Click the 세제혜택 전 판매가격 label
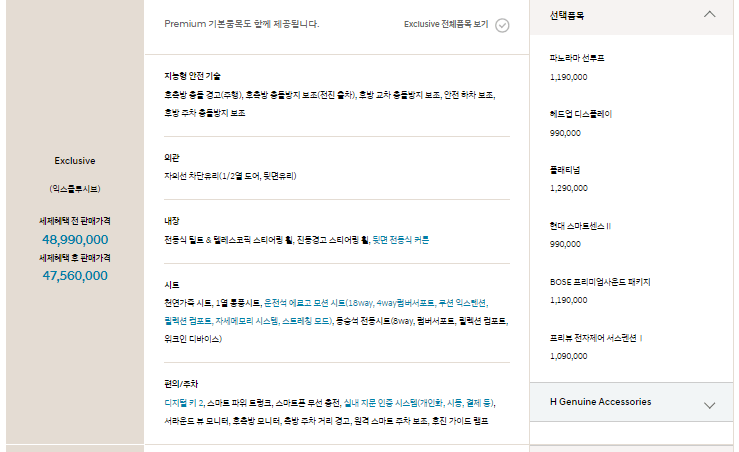739x452 pixels. [x=75, y=221]
